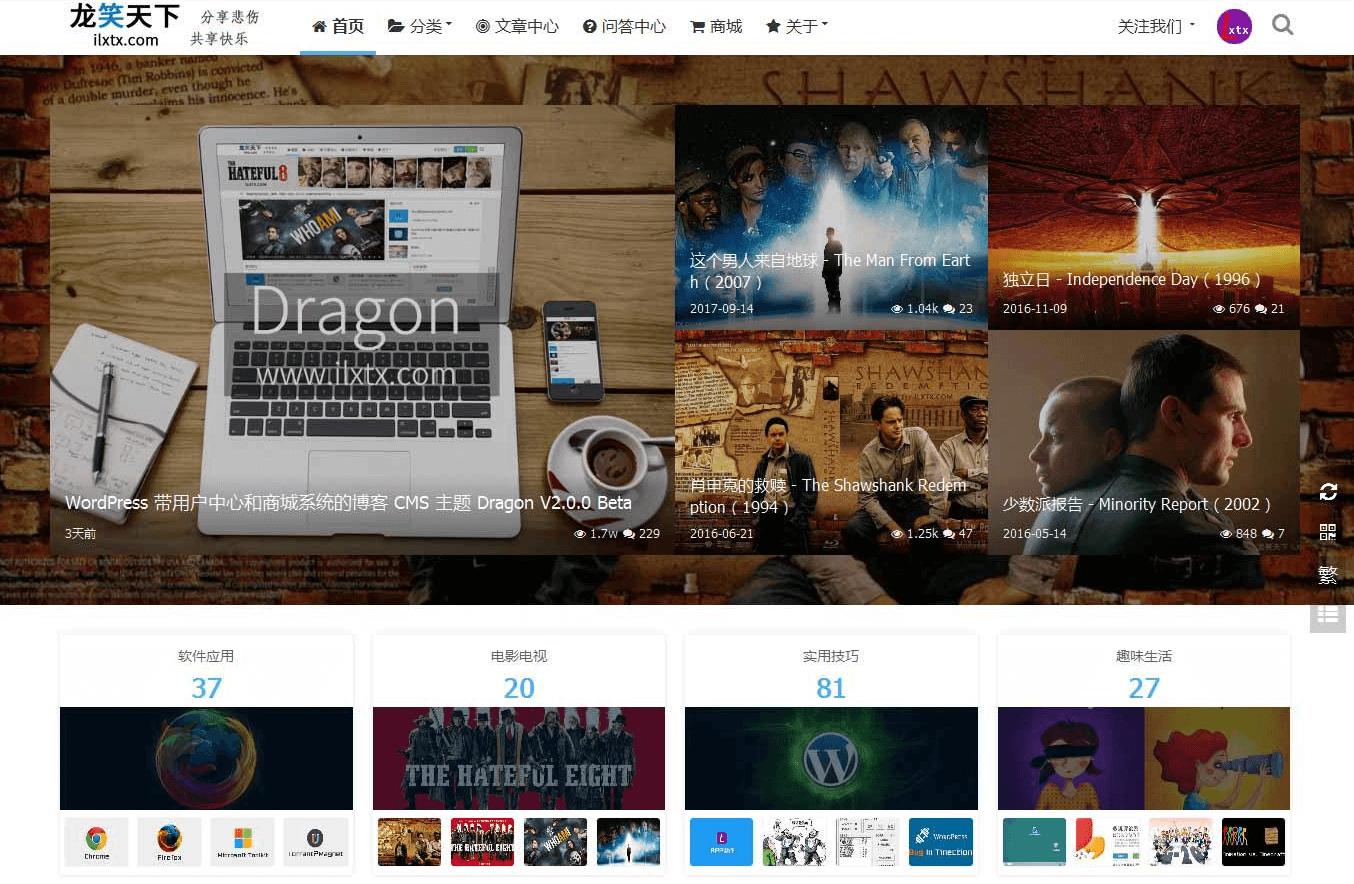This screenshot has width=1354, height=884.
Task: Click the 2016-06-21 date on Shawshank card
Action: pyautogui.click(x=722, y=534)
